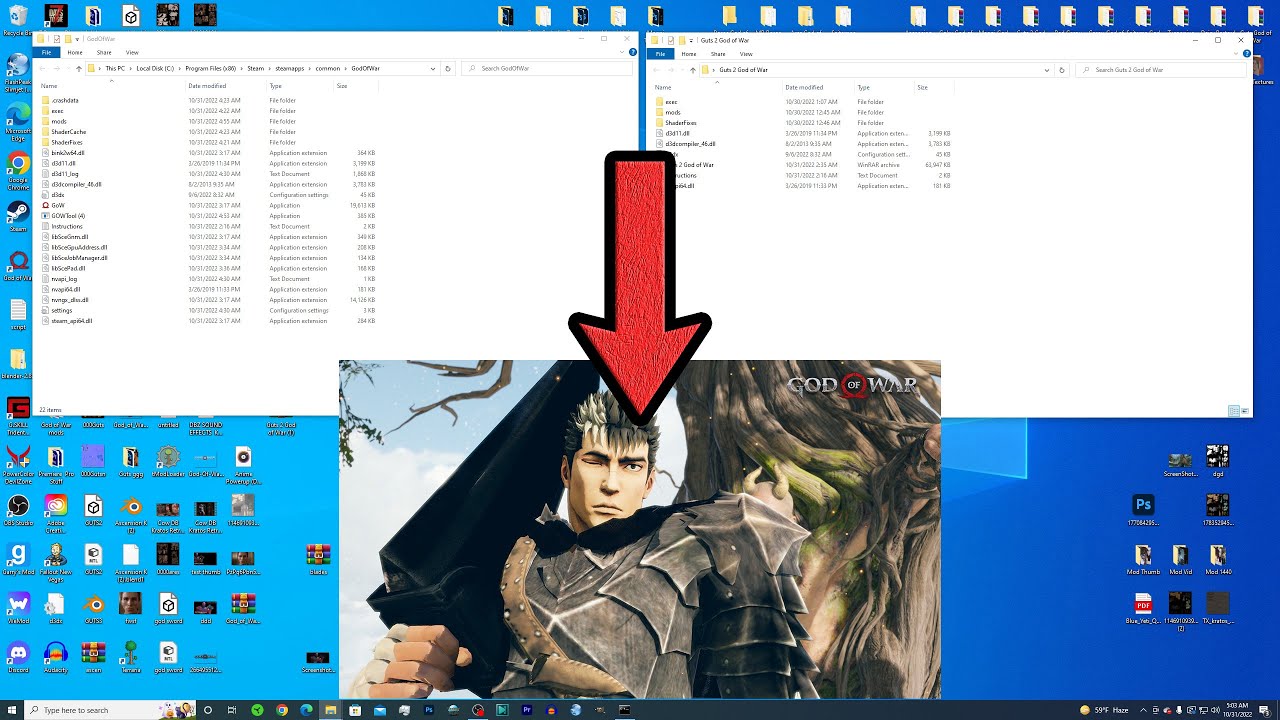The height and width of the screenshot is (720, 1280).
Task: Select Mod Thumb file on desktop
Action: tap(1143, 559)
